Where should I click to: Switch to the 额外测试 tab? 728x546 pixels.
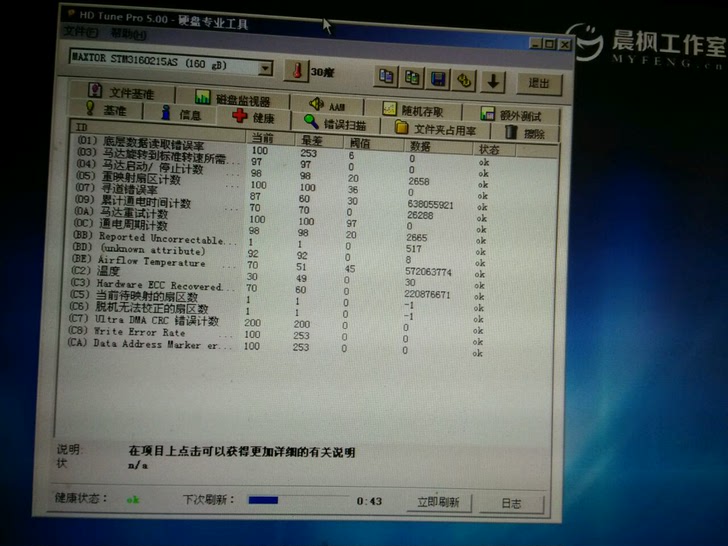[x=511, y=114]
